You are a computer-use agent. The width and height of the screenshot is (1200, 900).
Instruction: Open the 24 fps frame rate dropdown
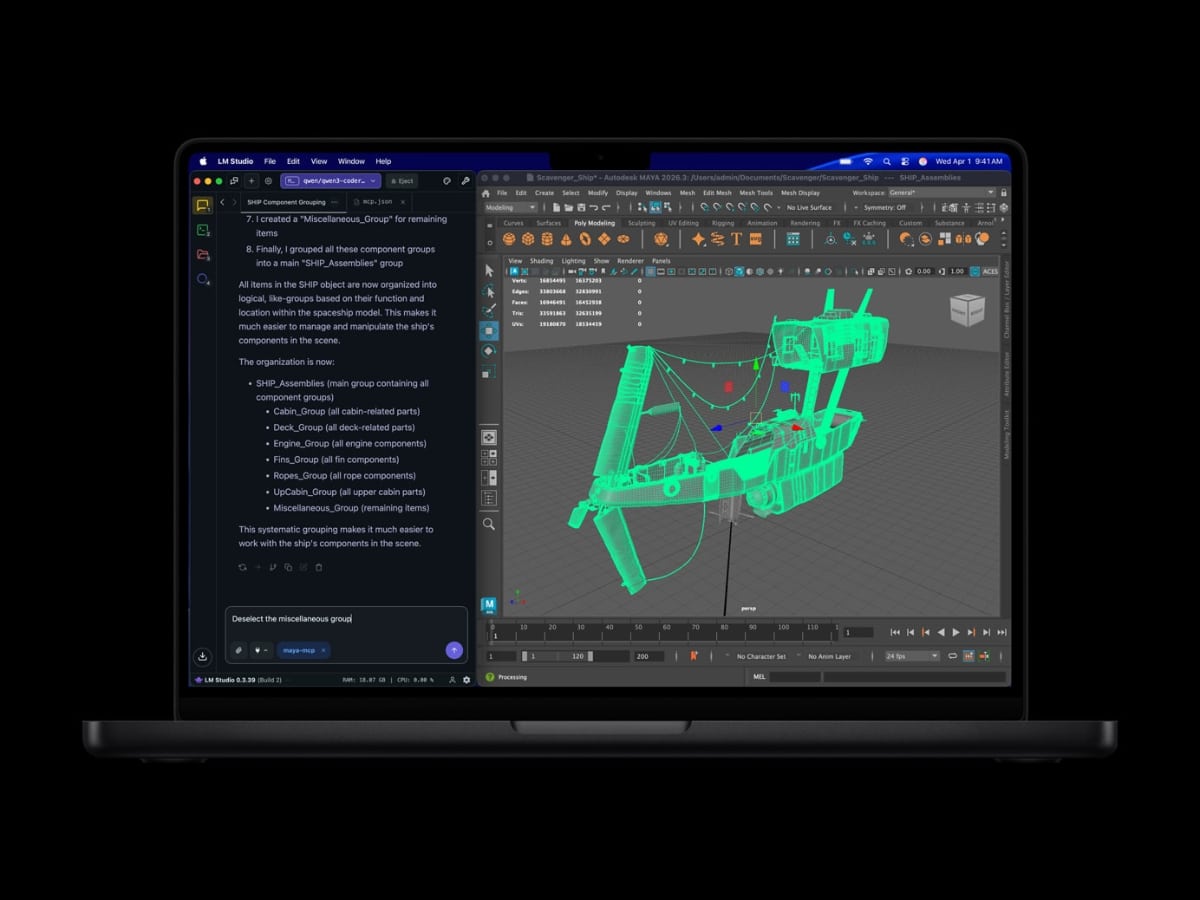point(911,656)
